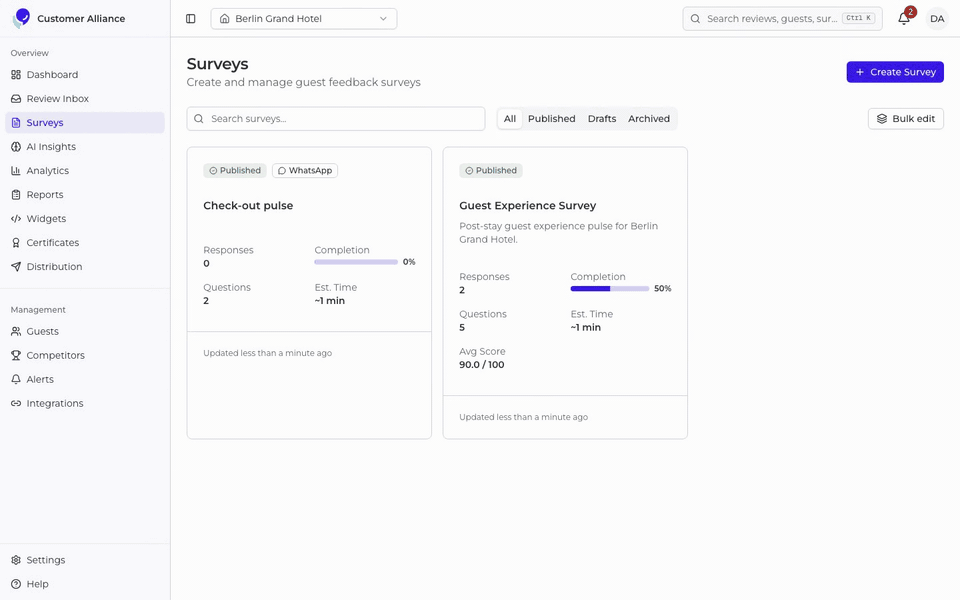The height and width of the screenshot is (600, 960).
Task: Focus the global search reviews box
Action: (782, 19)
